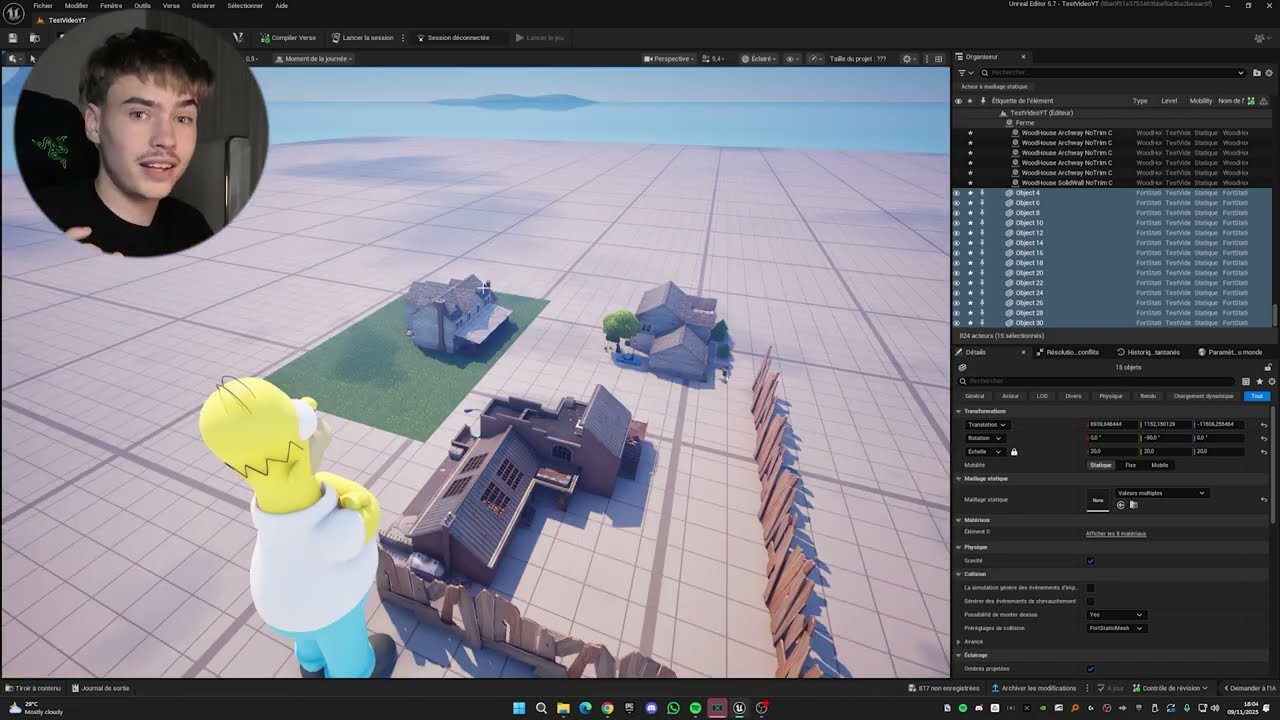Expand the Avancé section
1280x720 pixels.
point(959,642)
